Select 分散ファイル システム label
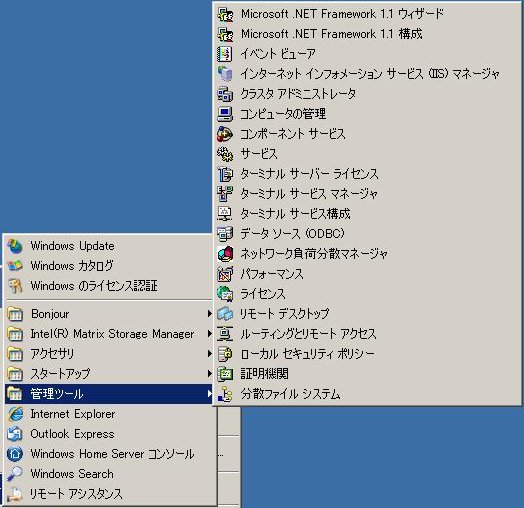Image resolution: width=524 pixels, height=508 pixels. click(290, 394)
